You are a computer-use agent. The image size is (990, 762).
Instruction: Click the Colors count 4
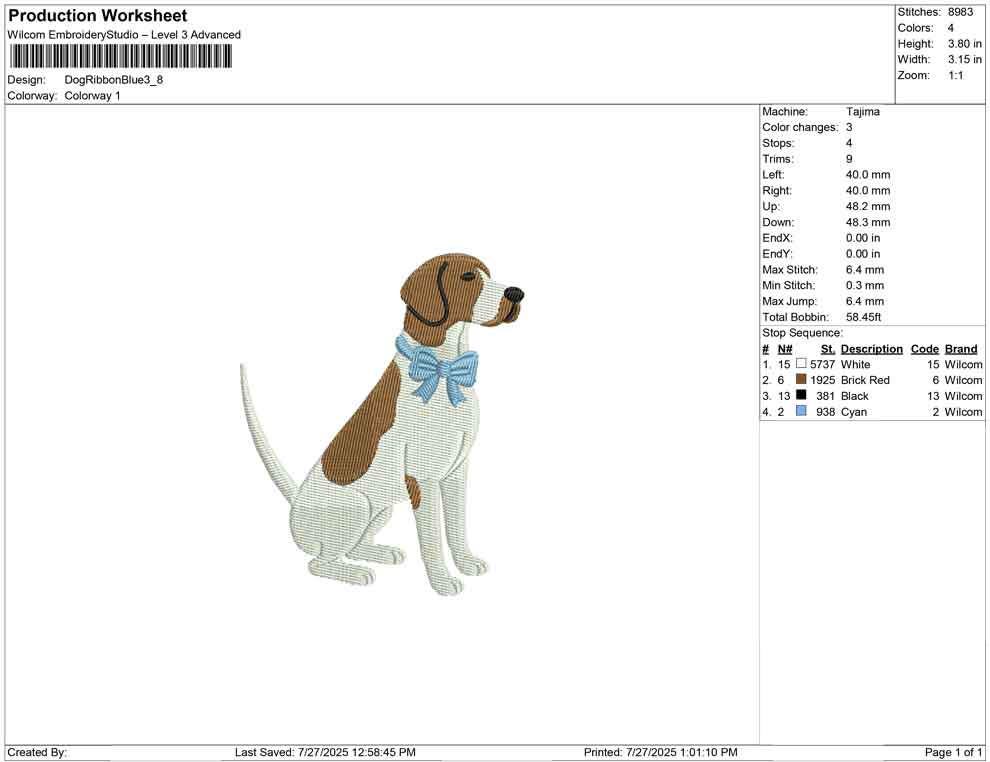pos(950,28)
